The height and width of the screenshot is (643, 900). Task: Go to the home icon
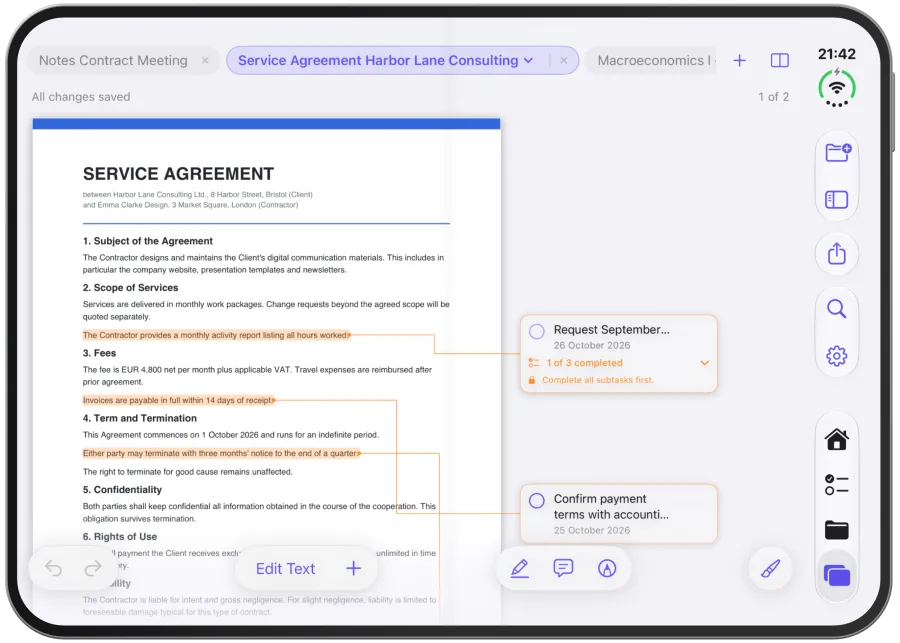tap(837, 439)
